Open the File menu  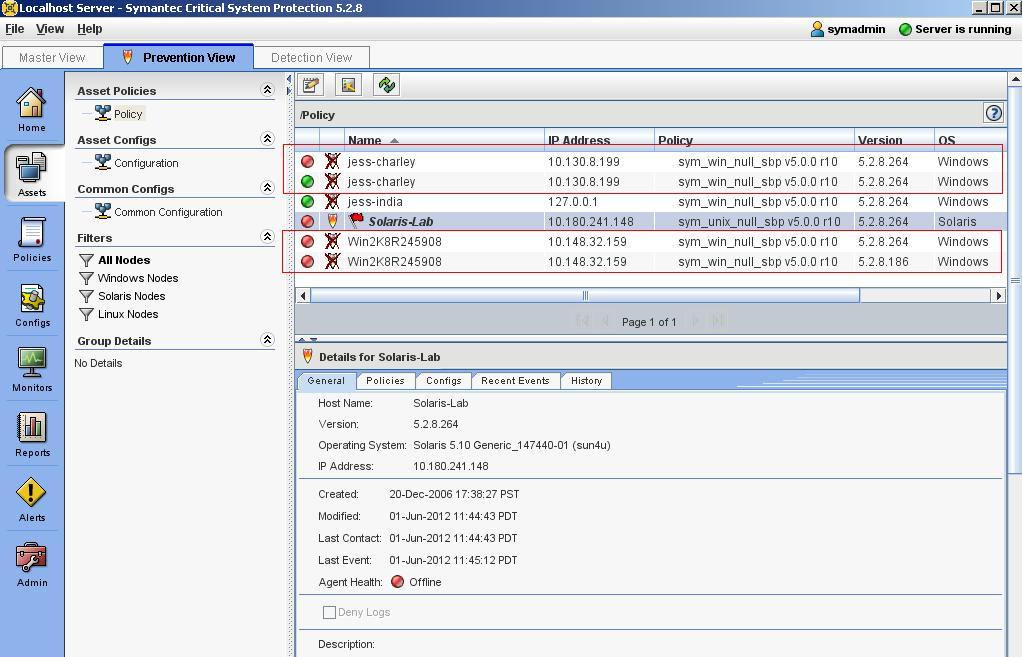point(15,29)
